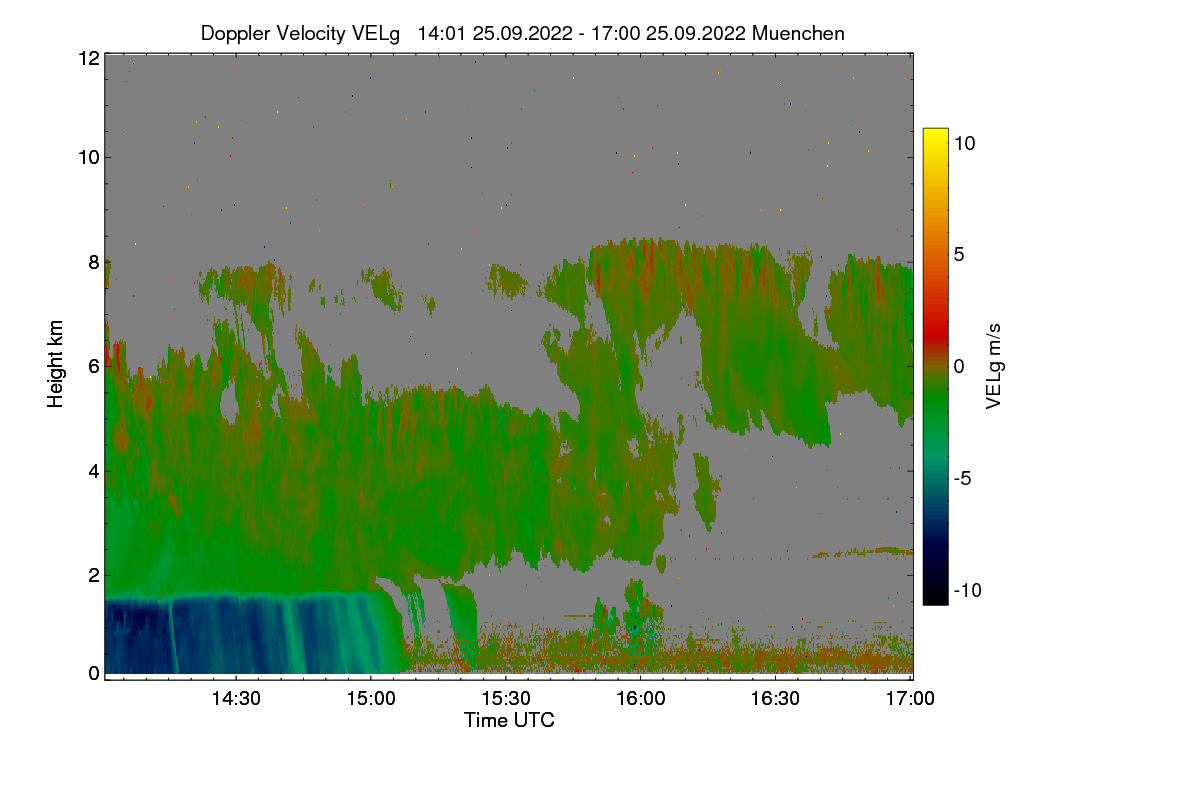Click the 'VELg m/s' colorbar label
The image size is (1200, 800).
pos(994,365)
